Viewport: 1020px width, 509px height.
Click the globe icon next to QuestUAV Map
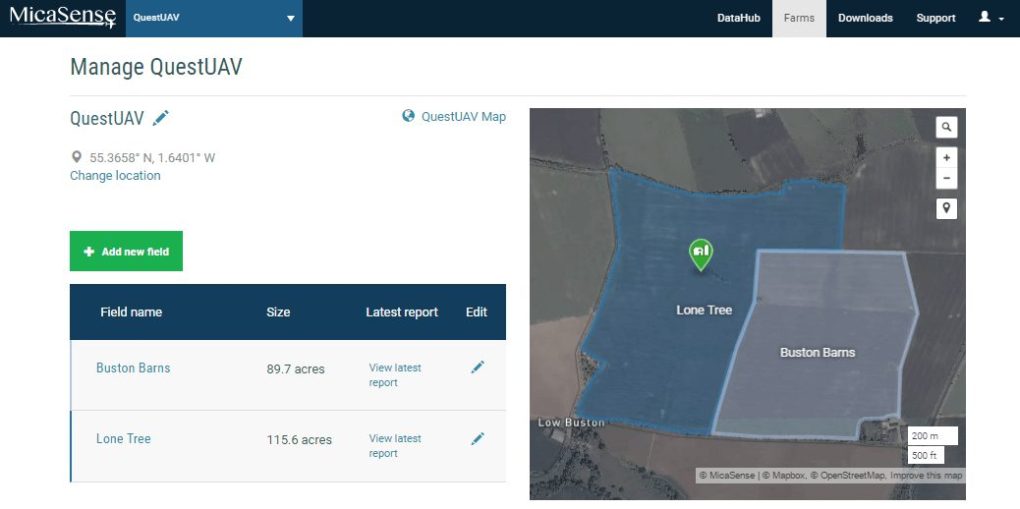pos(409,116)
